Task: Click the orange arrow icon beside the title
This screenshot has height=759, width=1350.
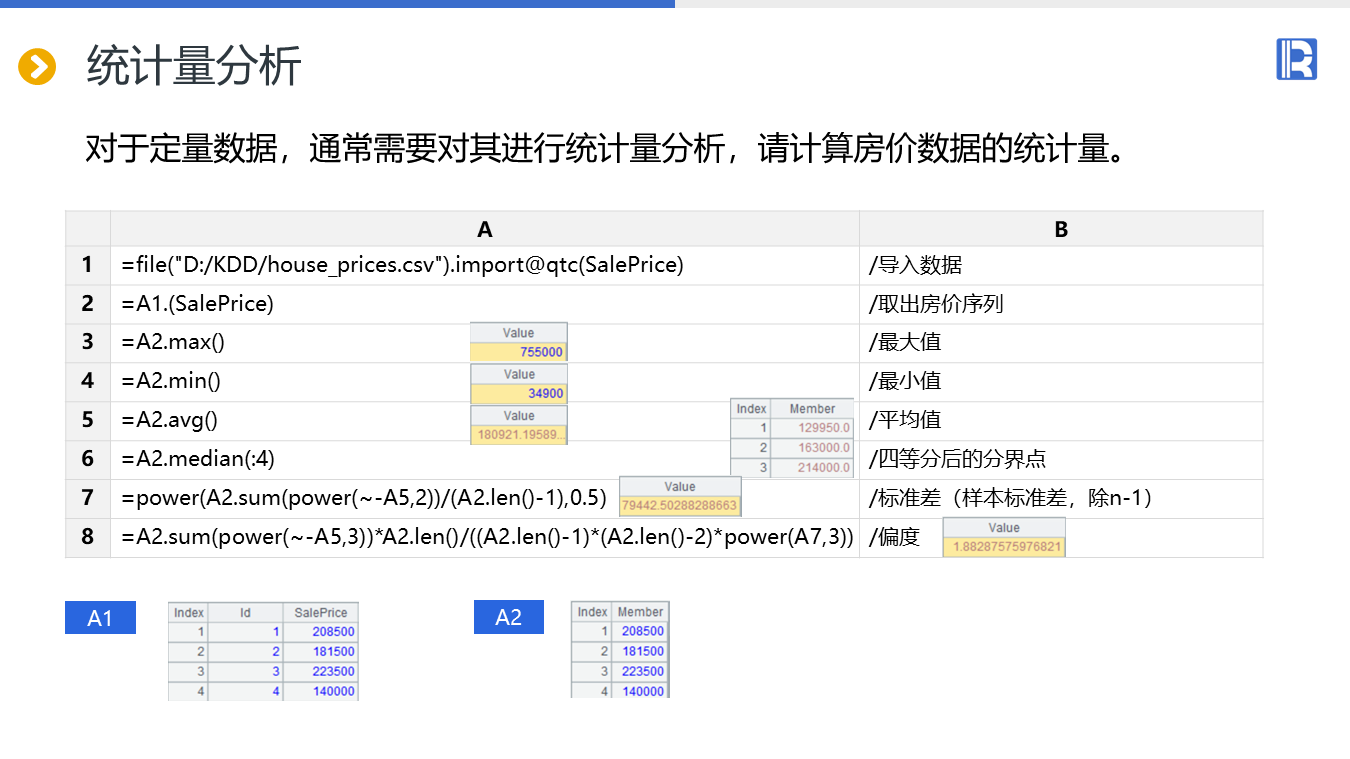Action: pos(37,67)
